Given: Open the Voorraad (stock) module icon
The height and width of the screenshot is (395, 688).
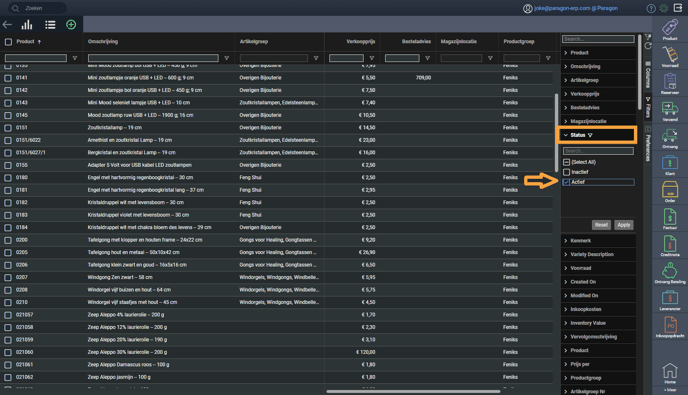Looking at the screenshot, I should click(670, 54).
